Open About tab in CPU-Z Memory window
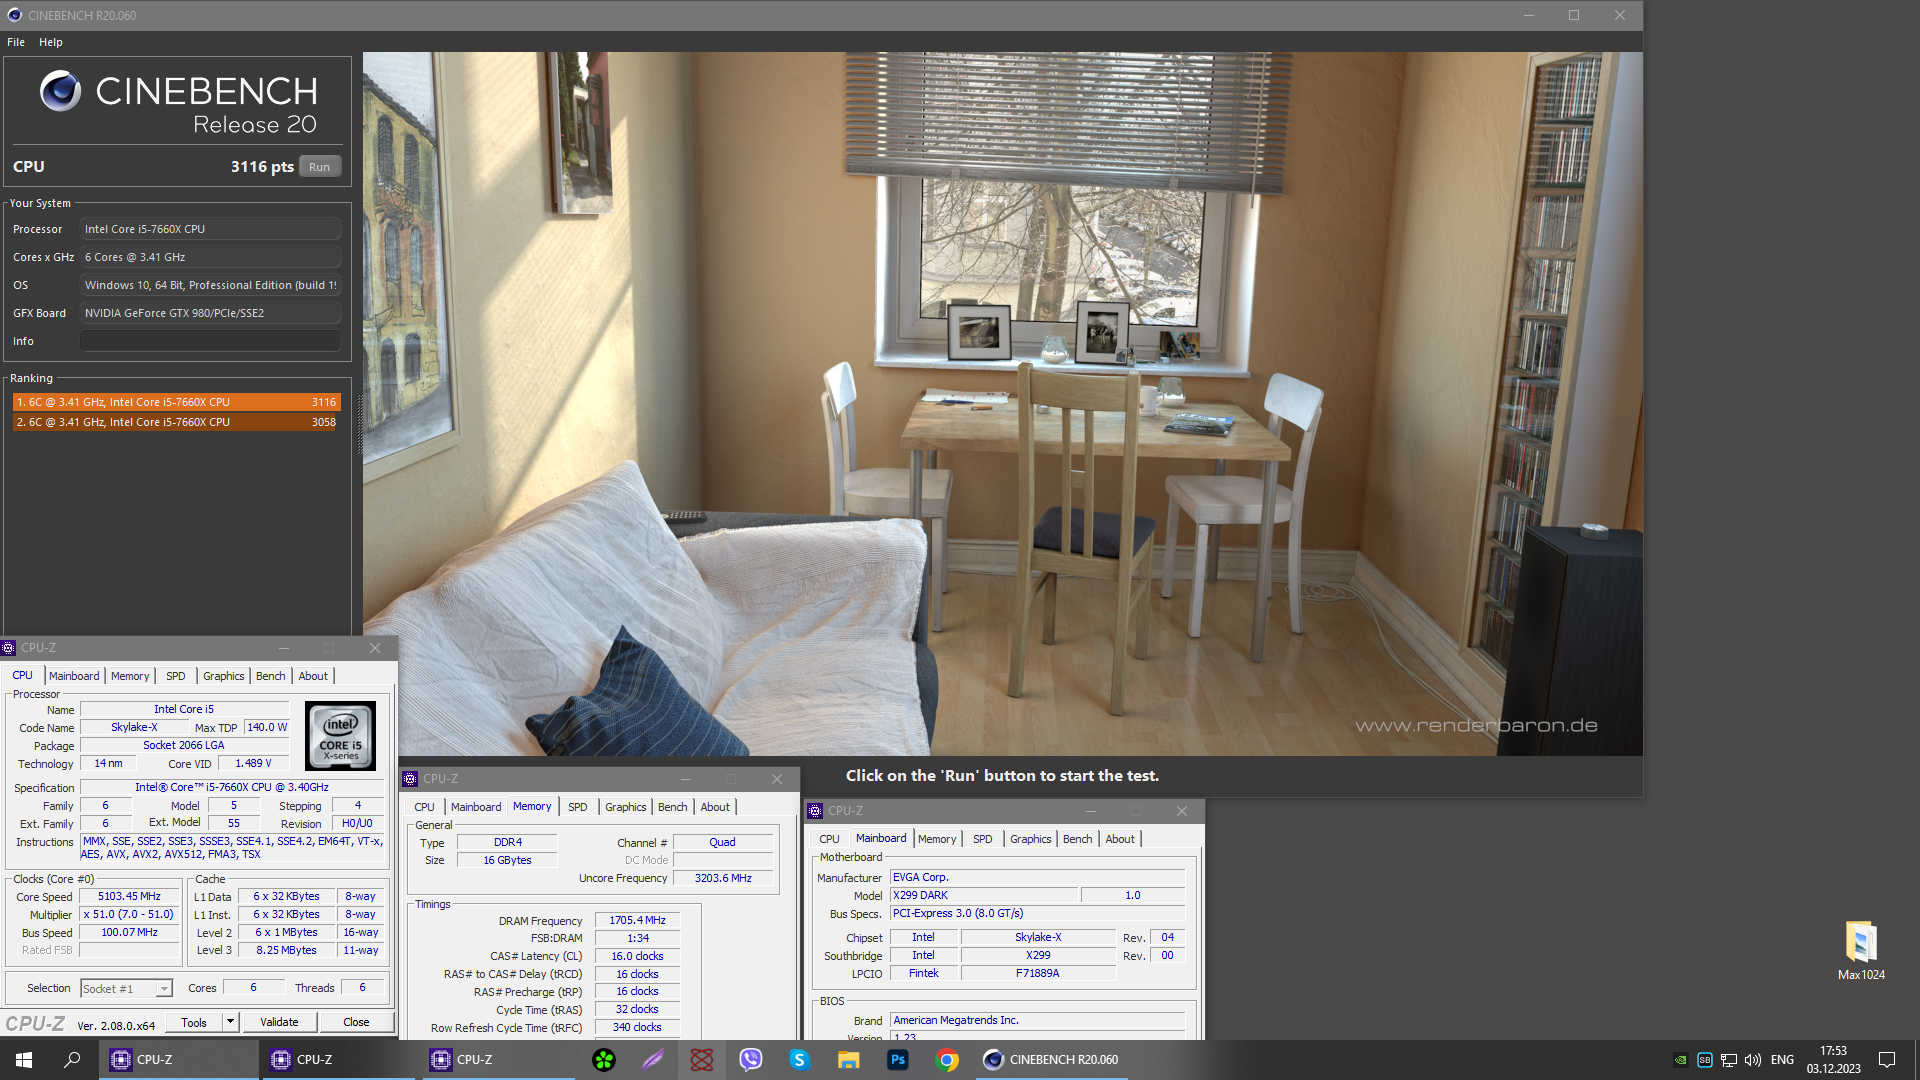 (x=715, y=807)
